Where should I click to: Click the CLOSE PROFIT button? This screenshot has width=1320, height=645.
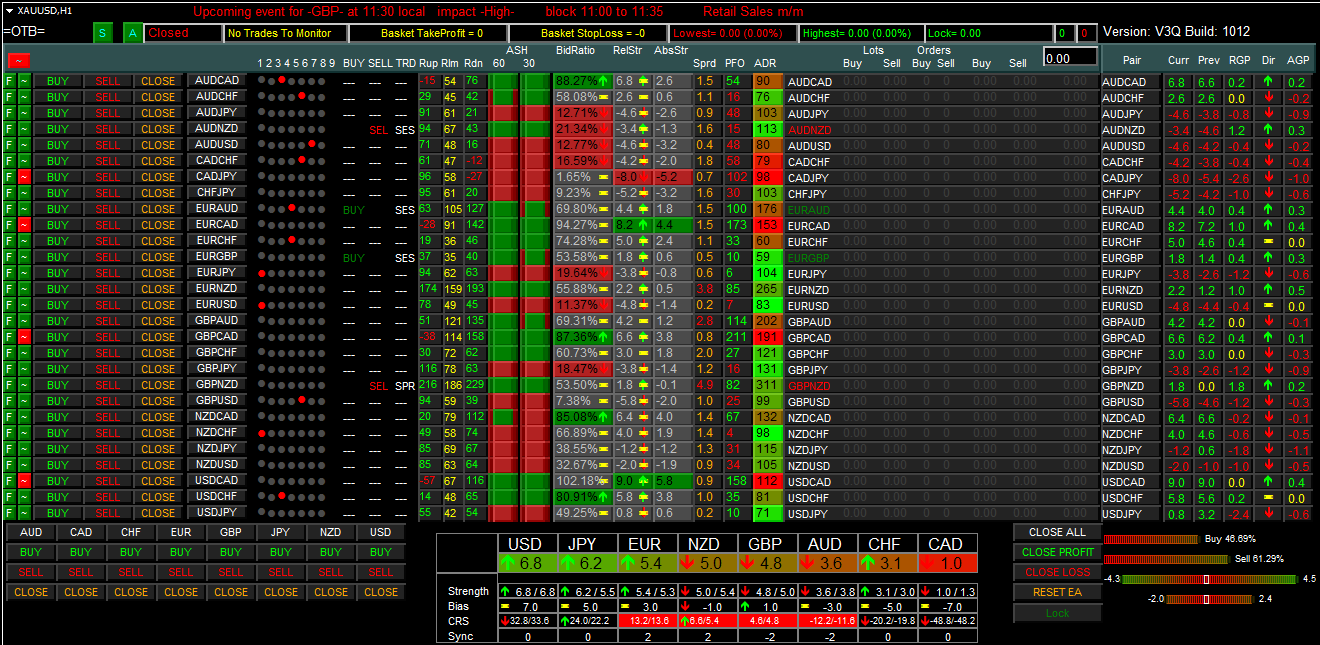1057,552
